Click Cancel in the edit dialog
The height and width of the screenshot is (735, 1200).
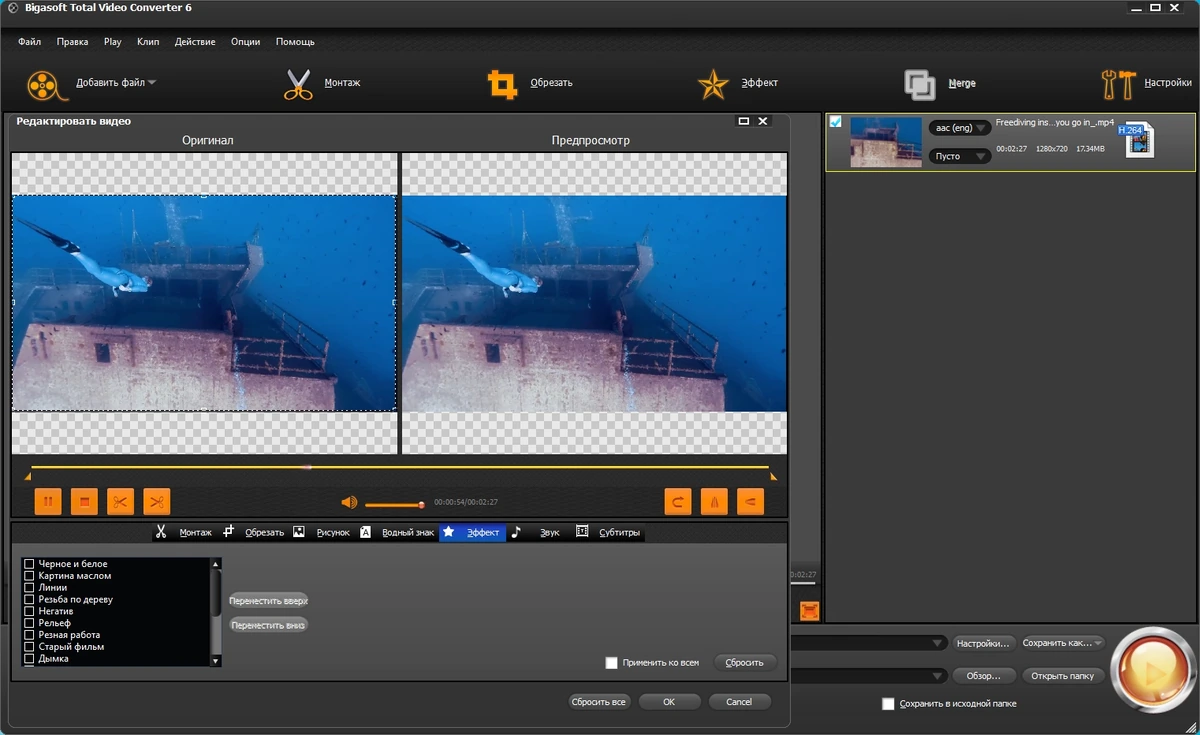point(739,702)
